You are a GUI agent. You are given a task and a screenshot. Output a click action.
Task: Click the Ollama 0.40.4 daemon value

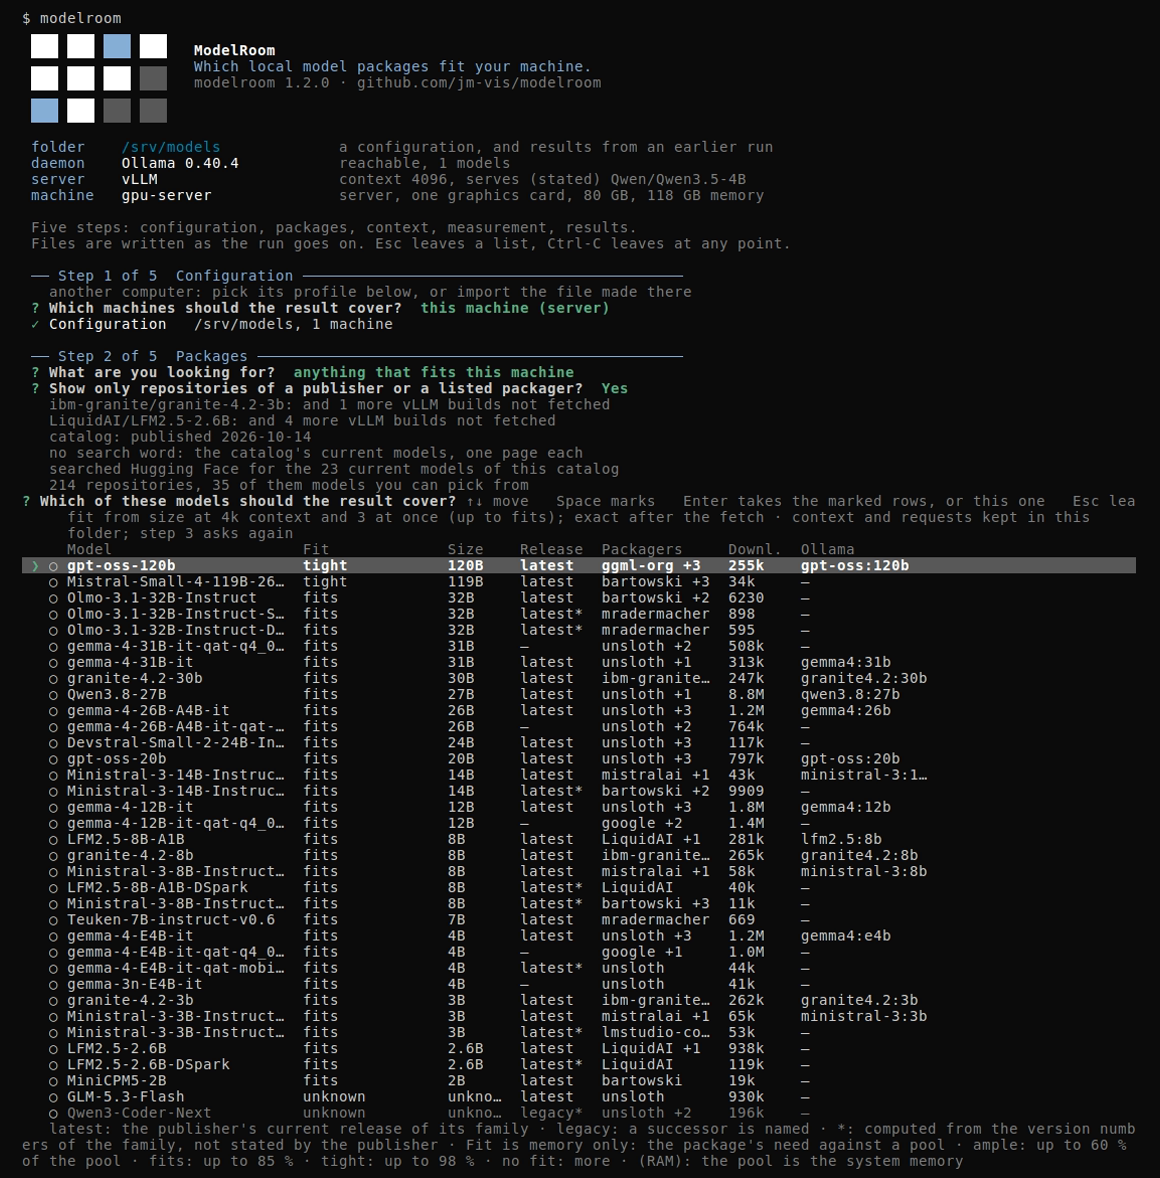(180, 163)
